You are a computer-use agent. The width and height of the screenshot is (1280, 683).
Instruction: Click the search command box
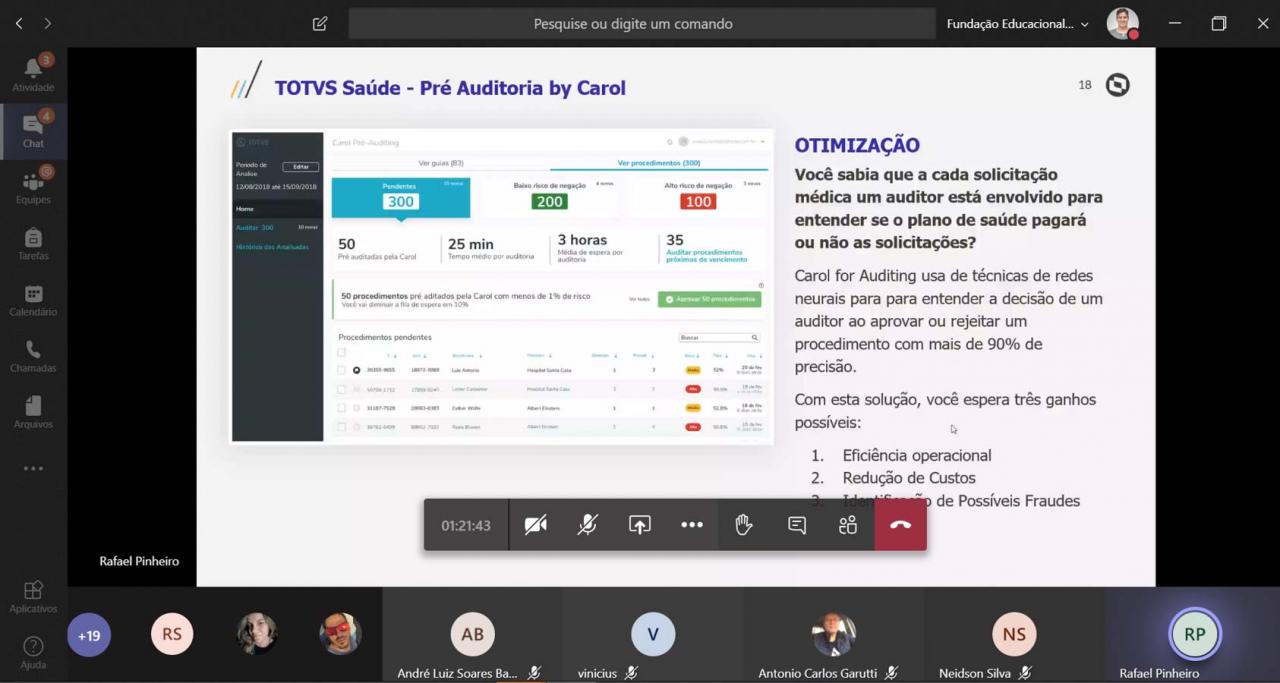(642, 23)
